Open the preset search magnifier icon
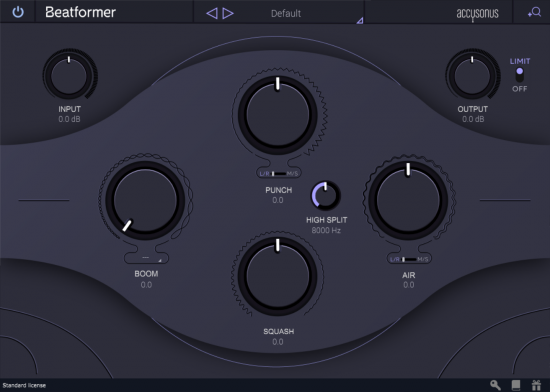Image resolution: width=550 pixels, height=392 pixels. click(534, 12)
